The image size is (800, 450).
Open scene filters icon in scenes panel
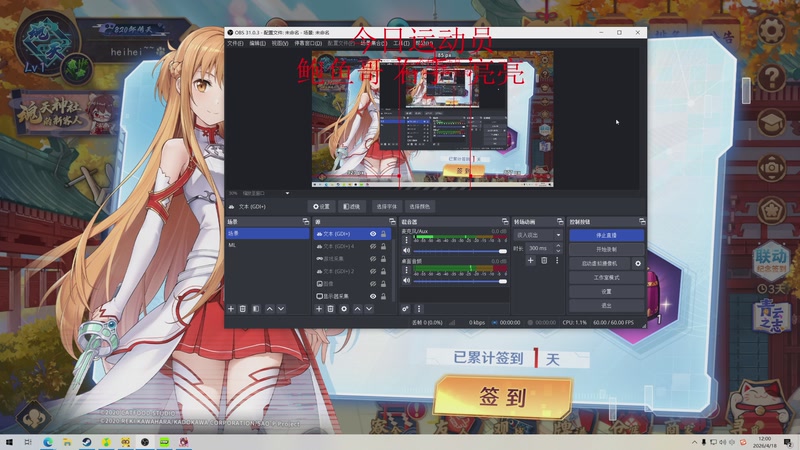click(x=256, y=309)
